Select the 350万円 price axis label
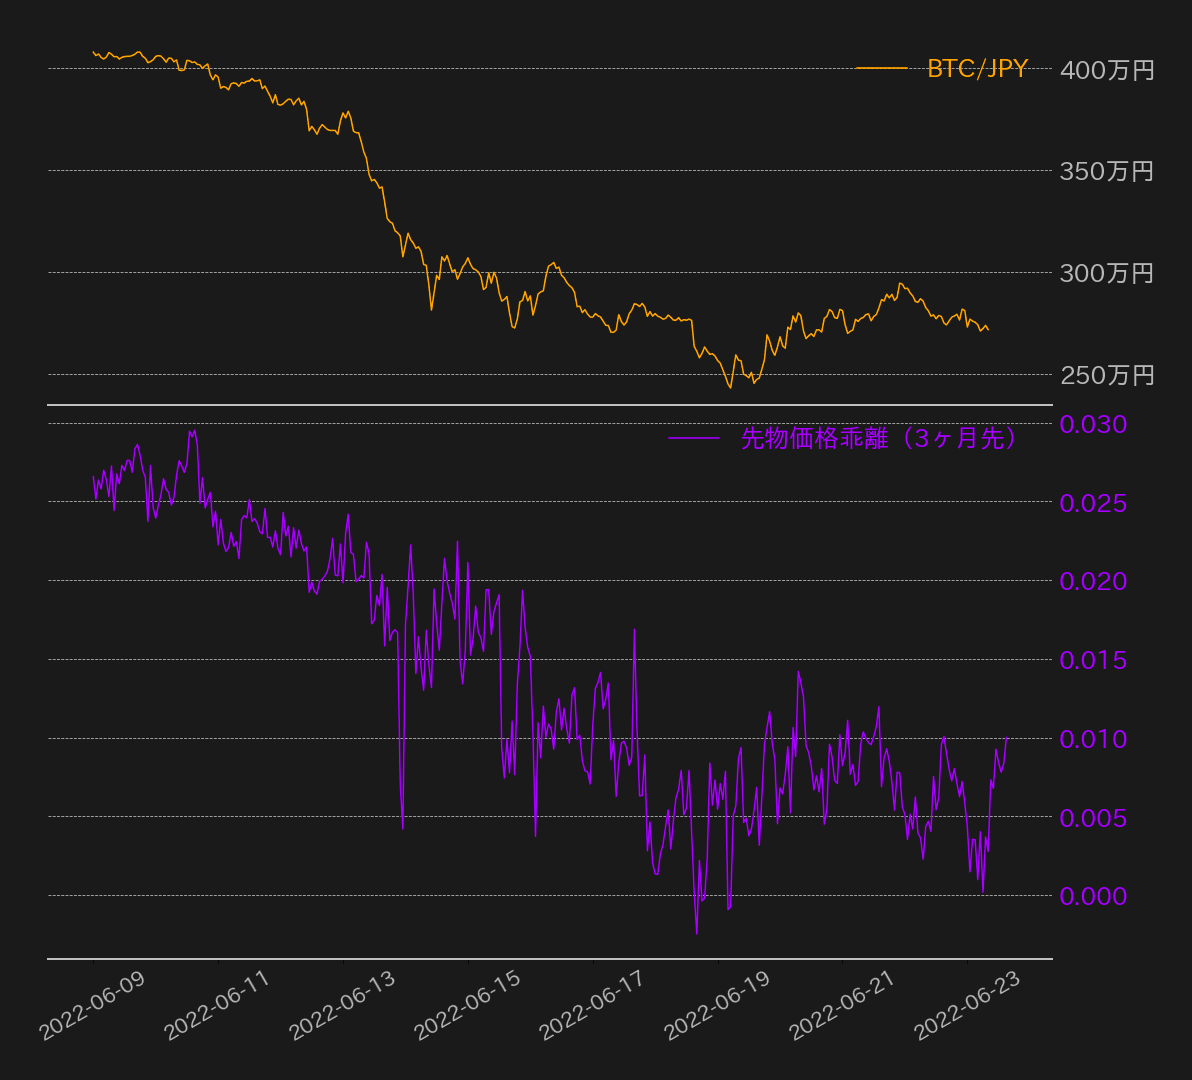1192x1080 pixels. coord(1107,172)
